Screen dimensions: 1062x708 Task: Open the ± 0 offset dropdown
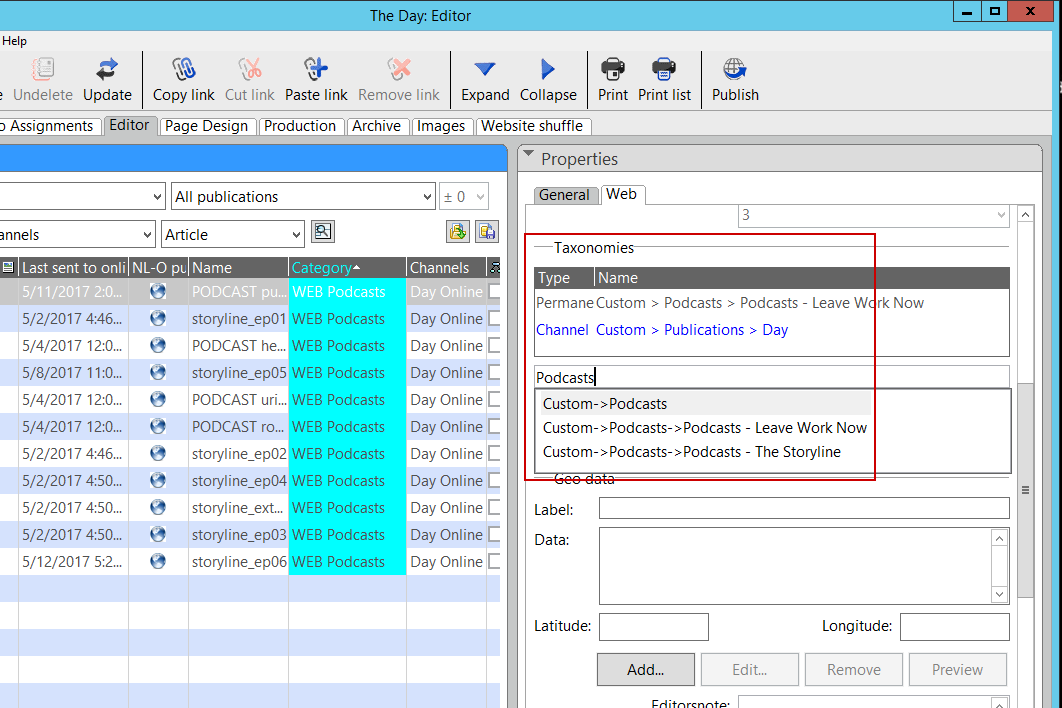[463, 196]
